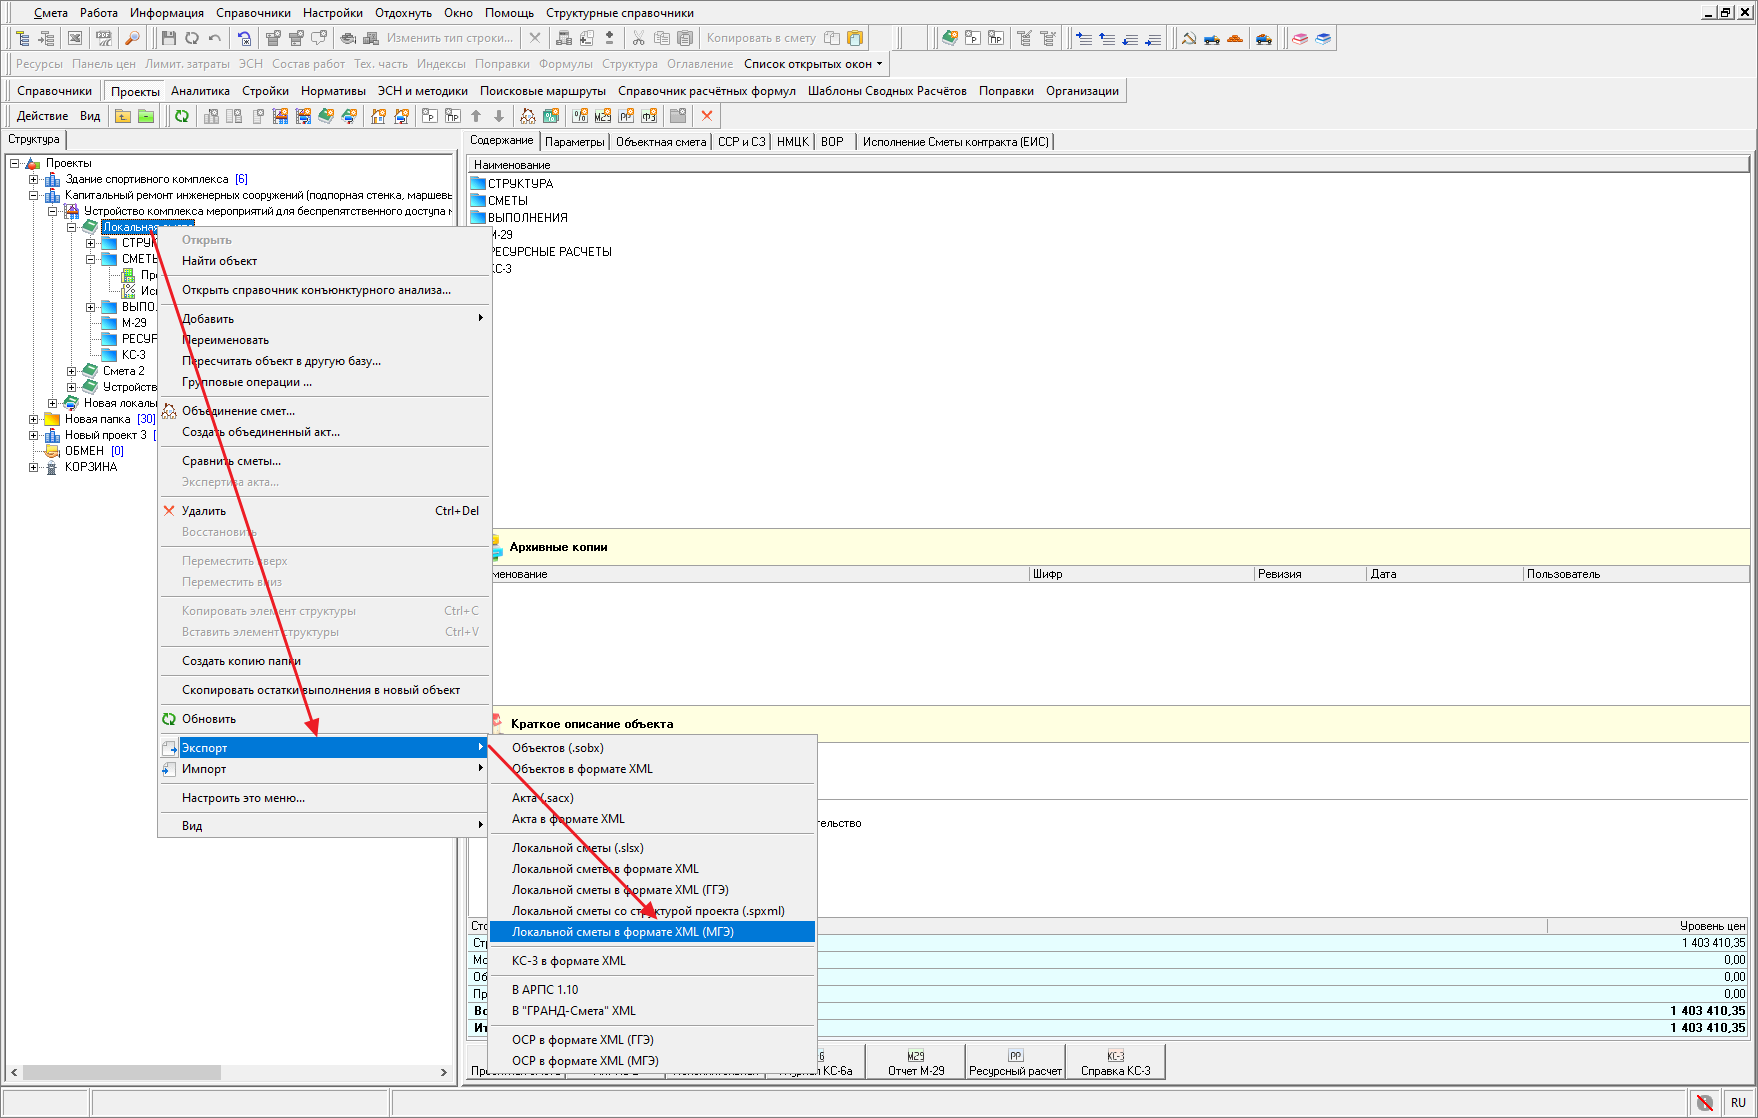
Task: Choose 'В "ГРАНД-Смета" XML' export option
Action: (x=574, y=1011)
